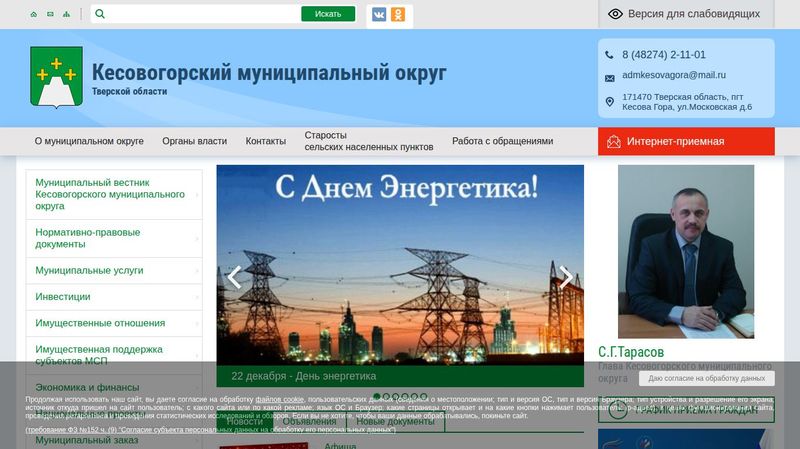Image resolution: width=800 pixels, height=449 pixels.
Task: Click the mail envelope icon in top bar
Action: [50, 15]
